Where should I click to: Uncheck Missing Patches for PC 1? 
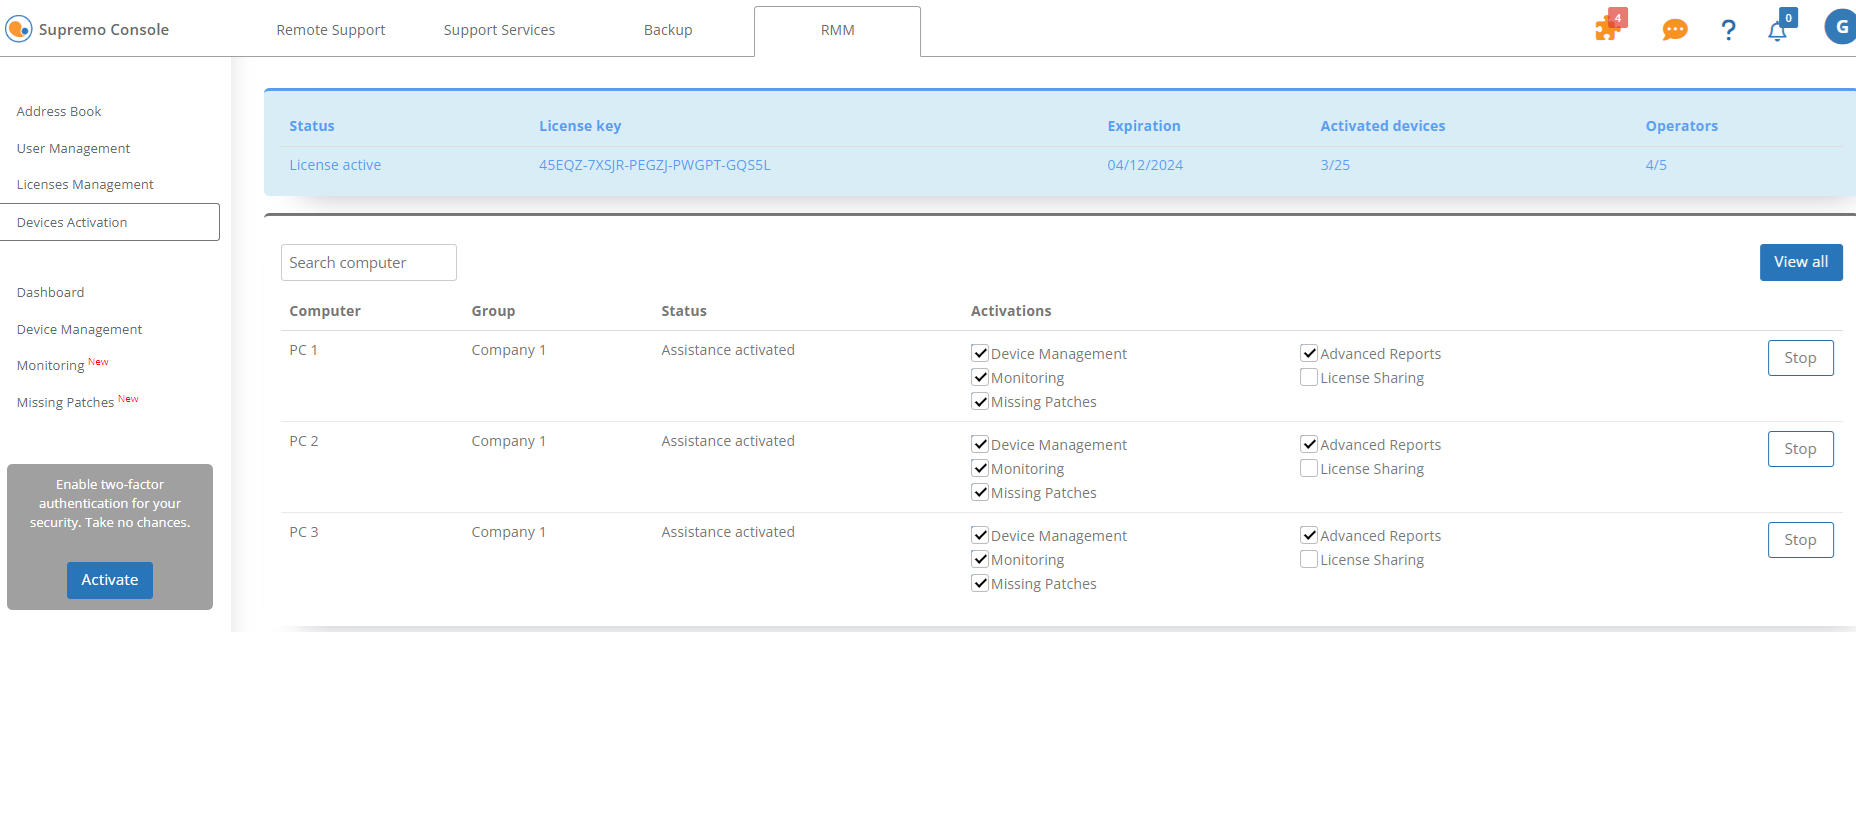[x=980, y=401]
